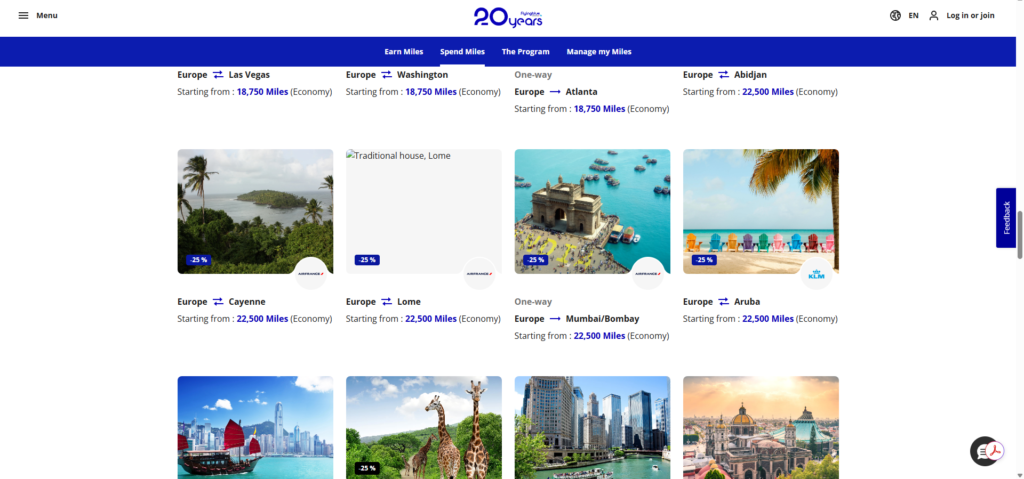1024x479 pixels.
Task: Click 22,500 Miles price under Lome
Action: pos(430,319)
